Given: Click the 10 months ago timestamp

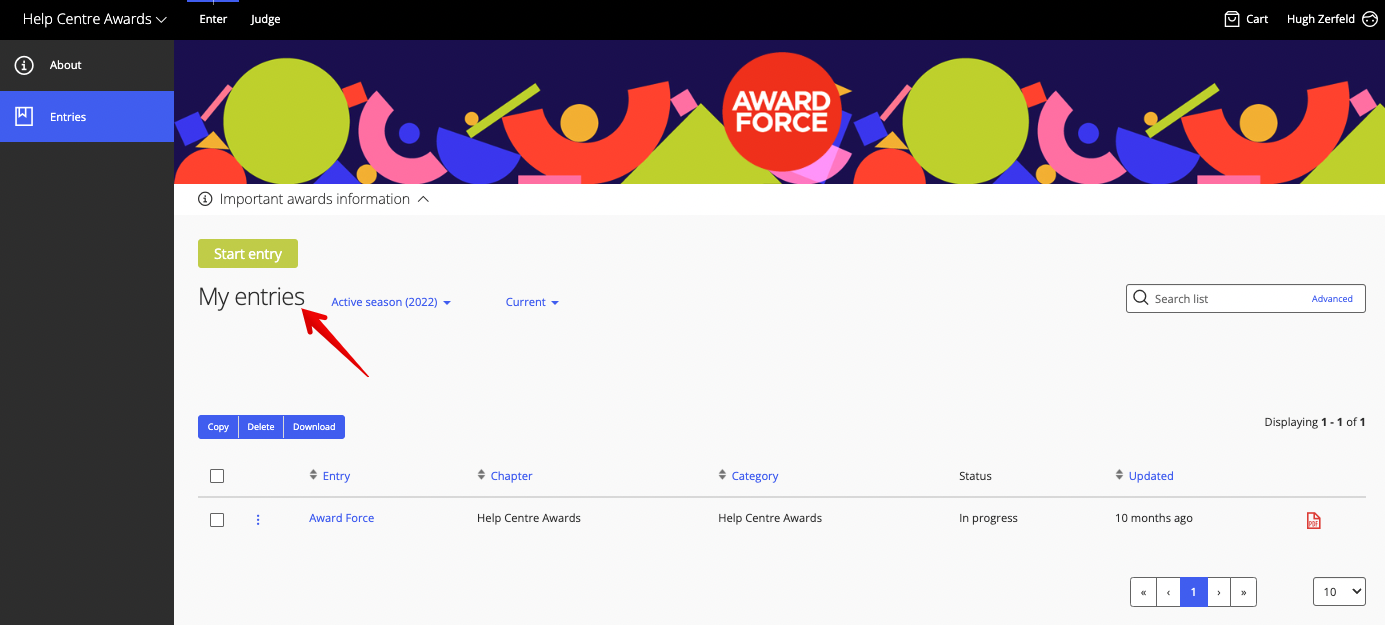Looking at the screenshot, I should [x=1154, y=518].
